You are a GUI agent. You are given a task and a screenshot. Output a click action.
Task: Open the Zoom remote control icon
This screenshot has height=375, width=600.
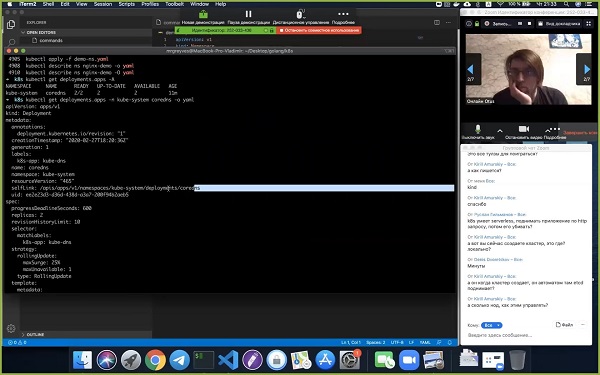click(300, 15)
